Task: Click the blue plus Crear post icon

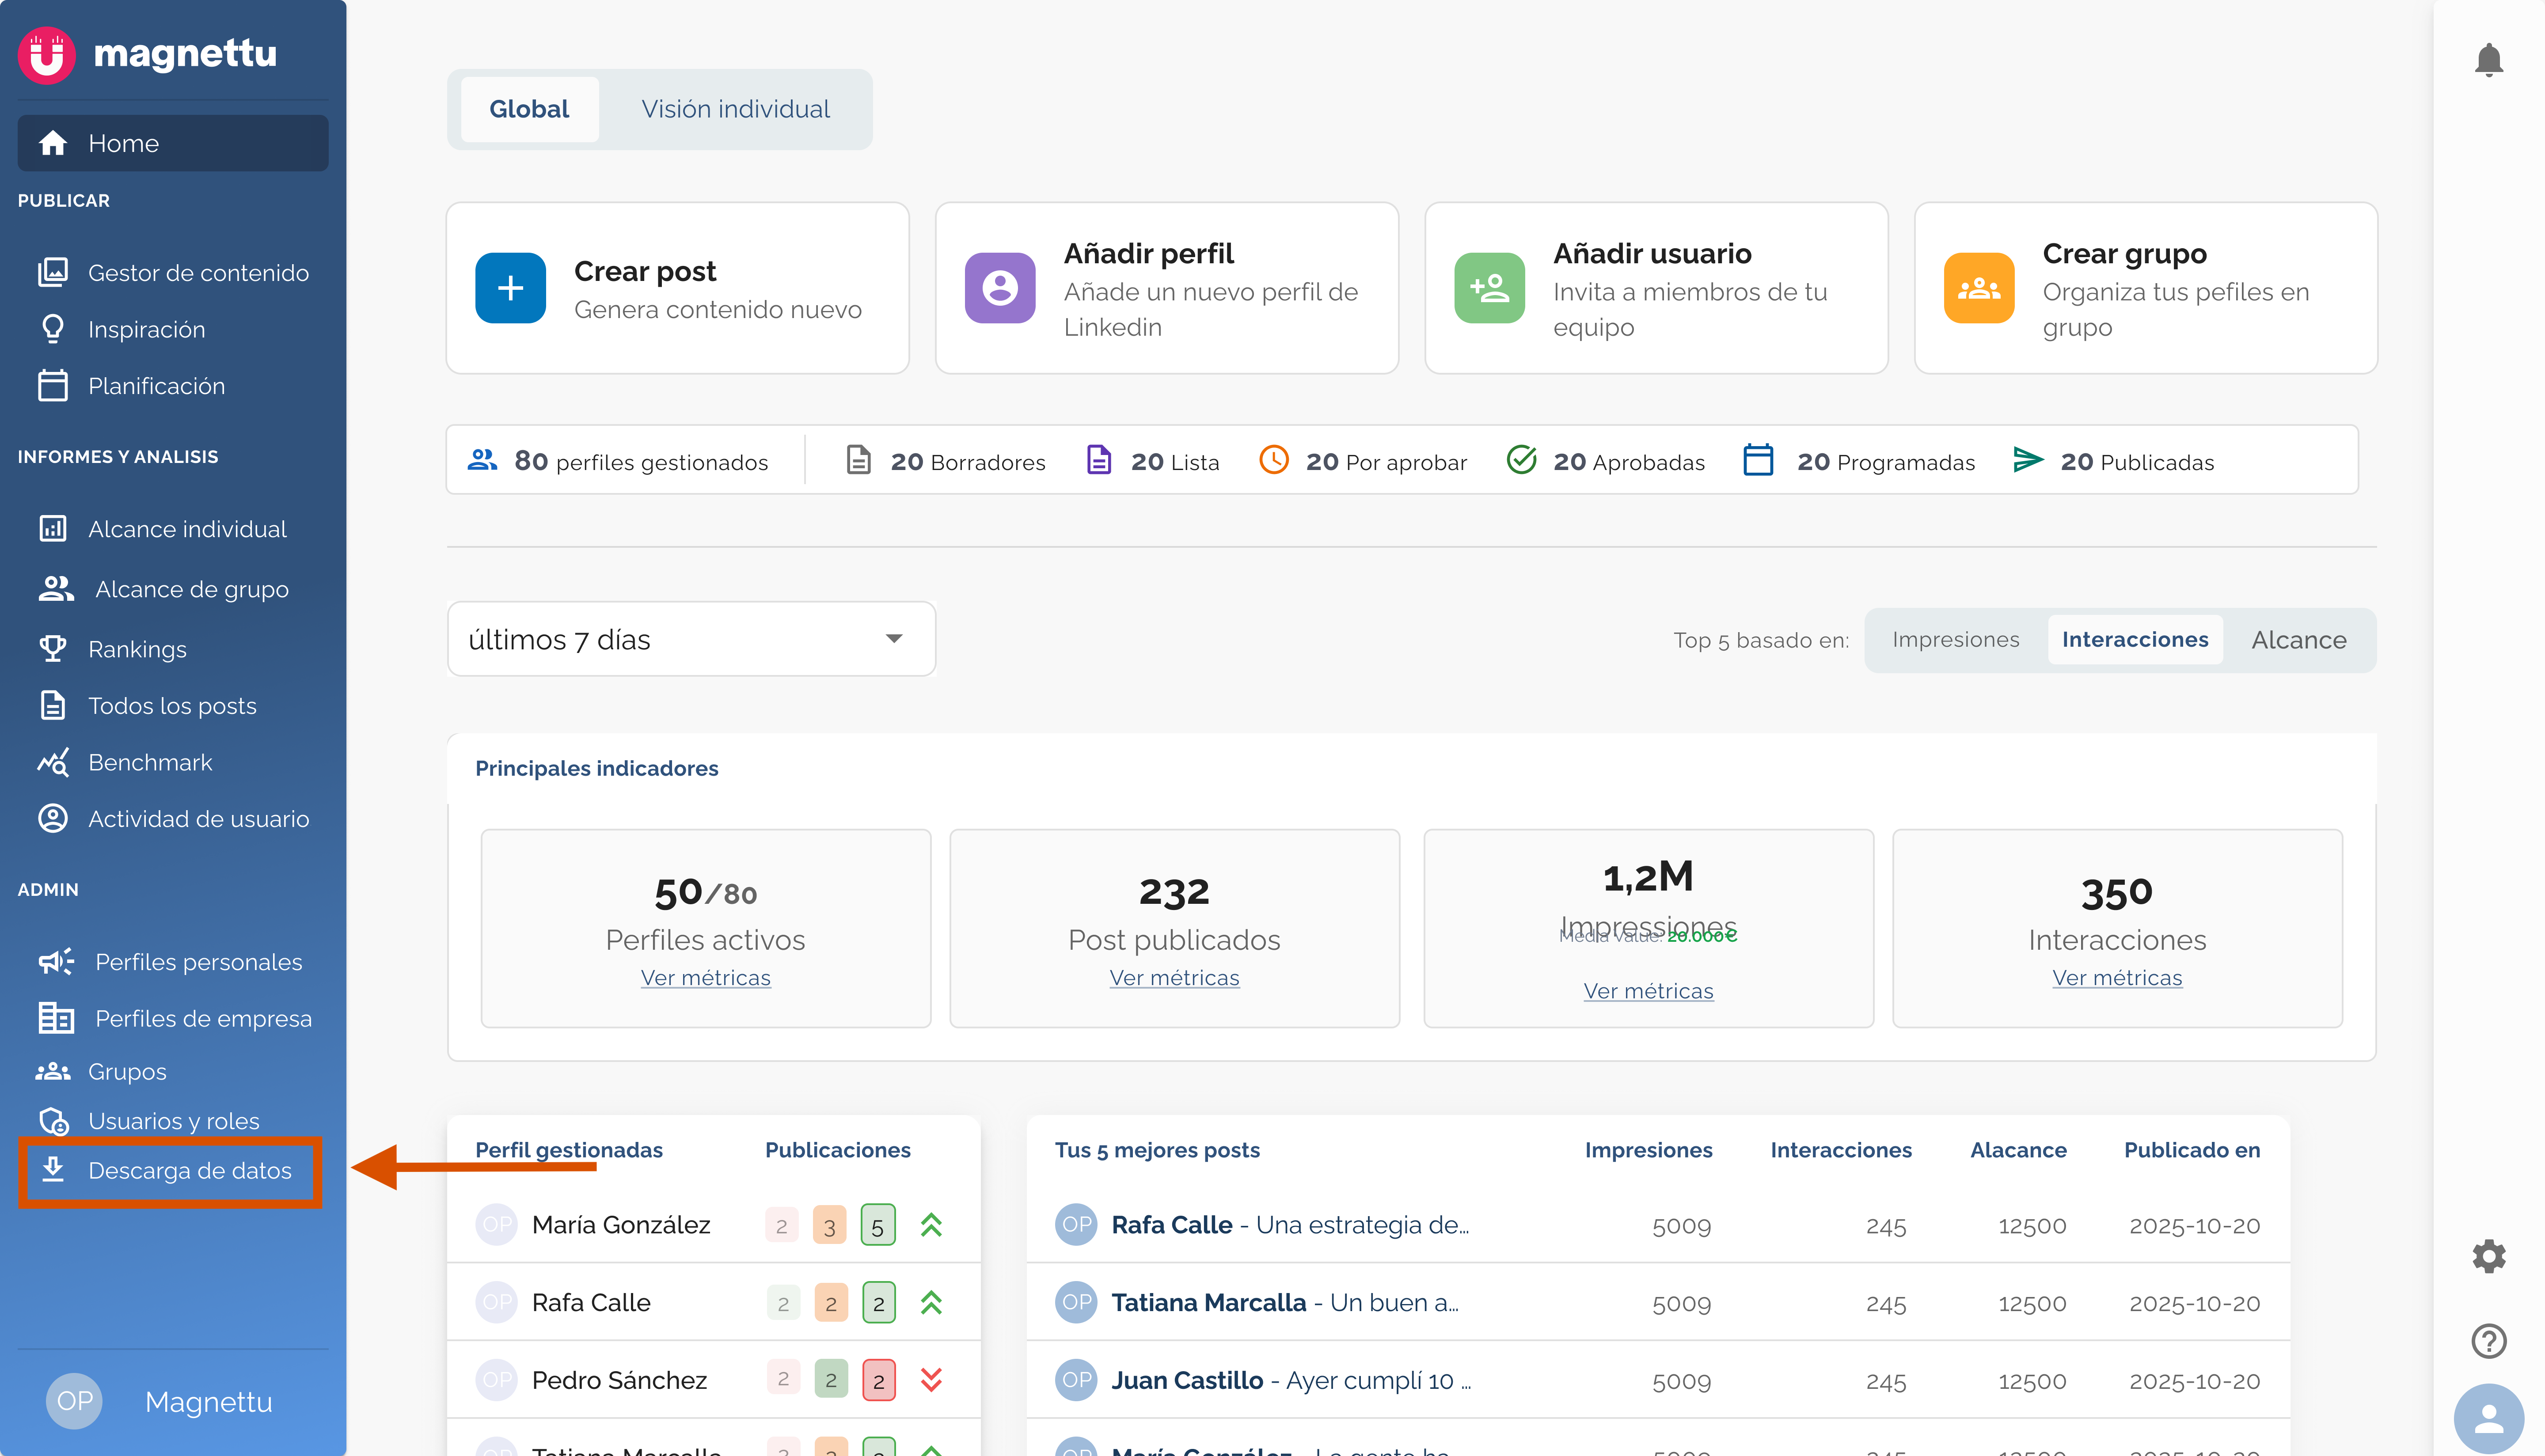Action: coord(510,288)
